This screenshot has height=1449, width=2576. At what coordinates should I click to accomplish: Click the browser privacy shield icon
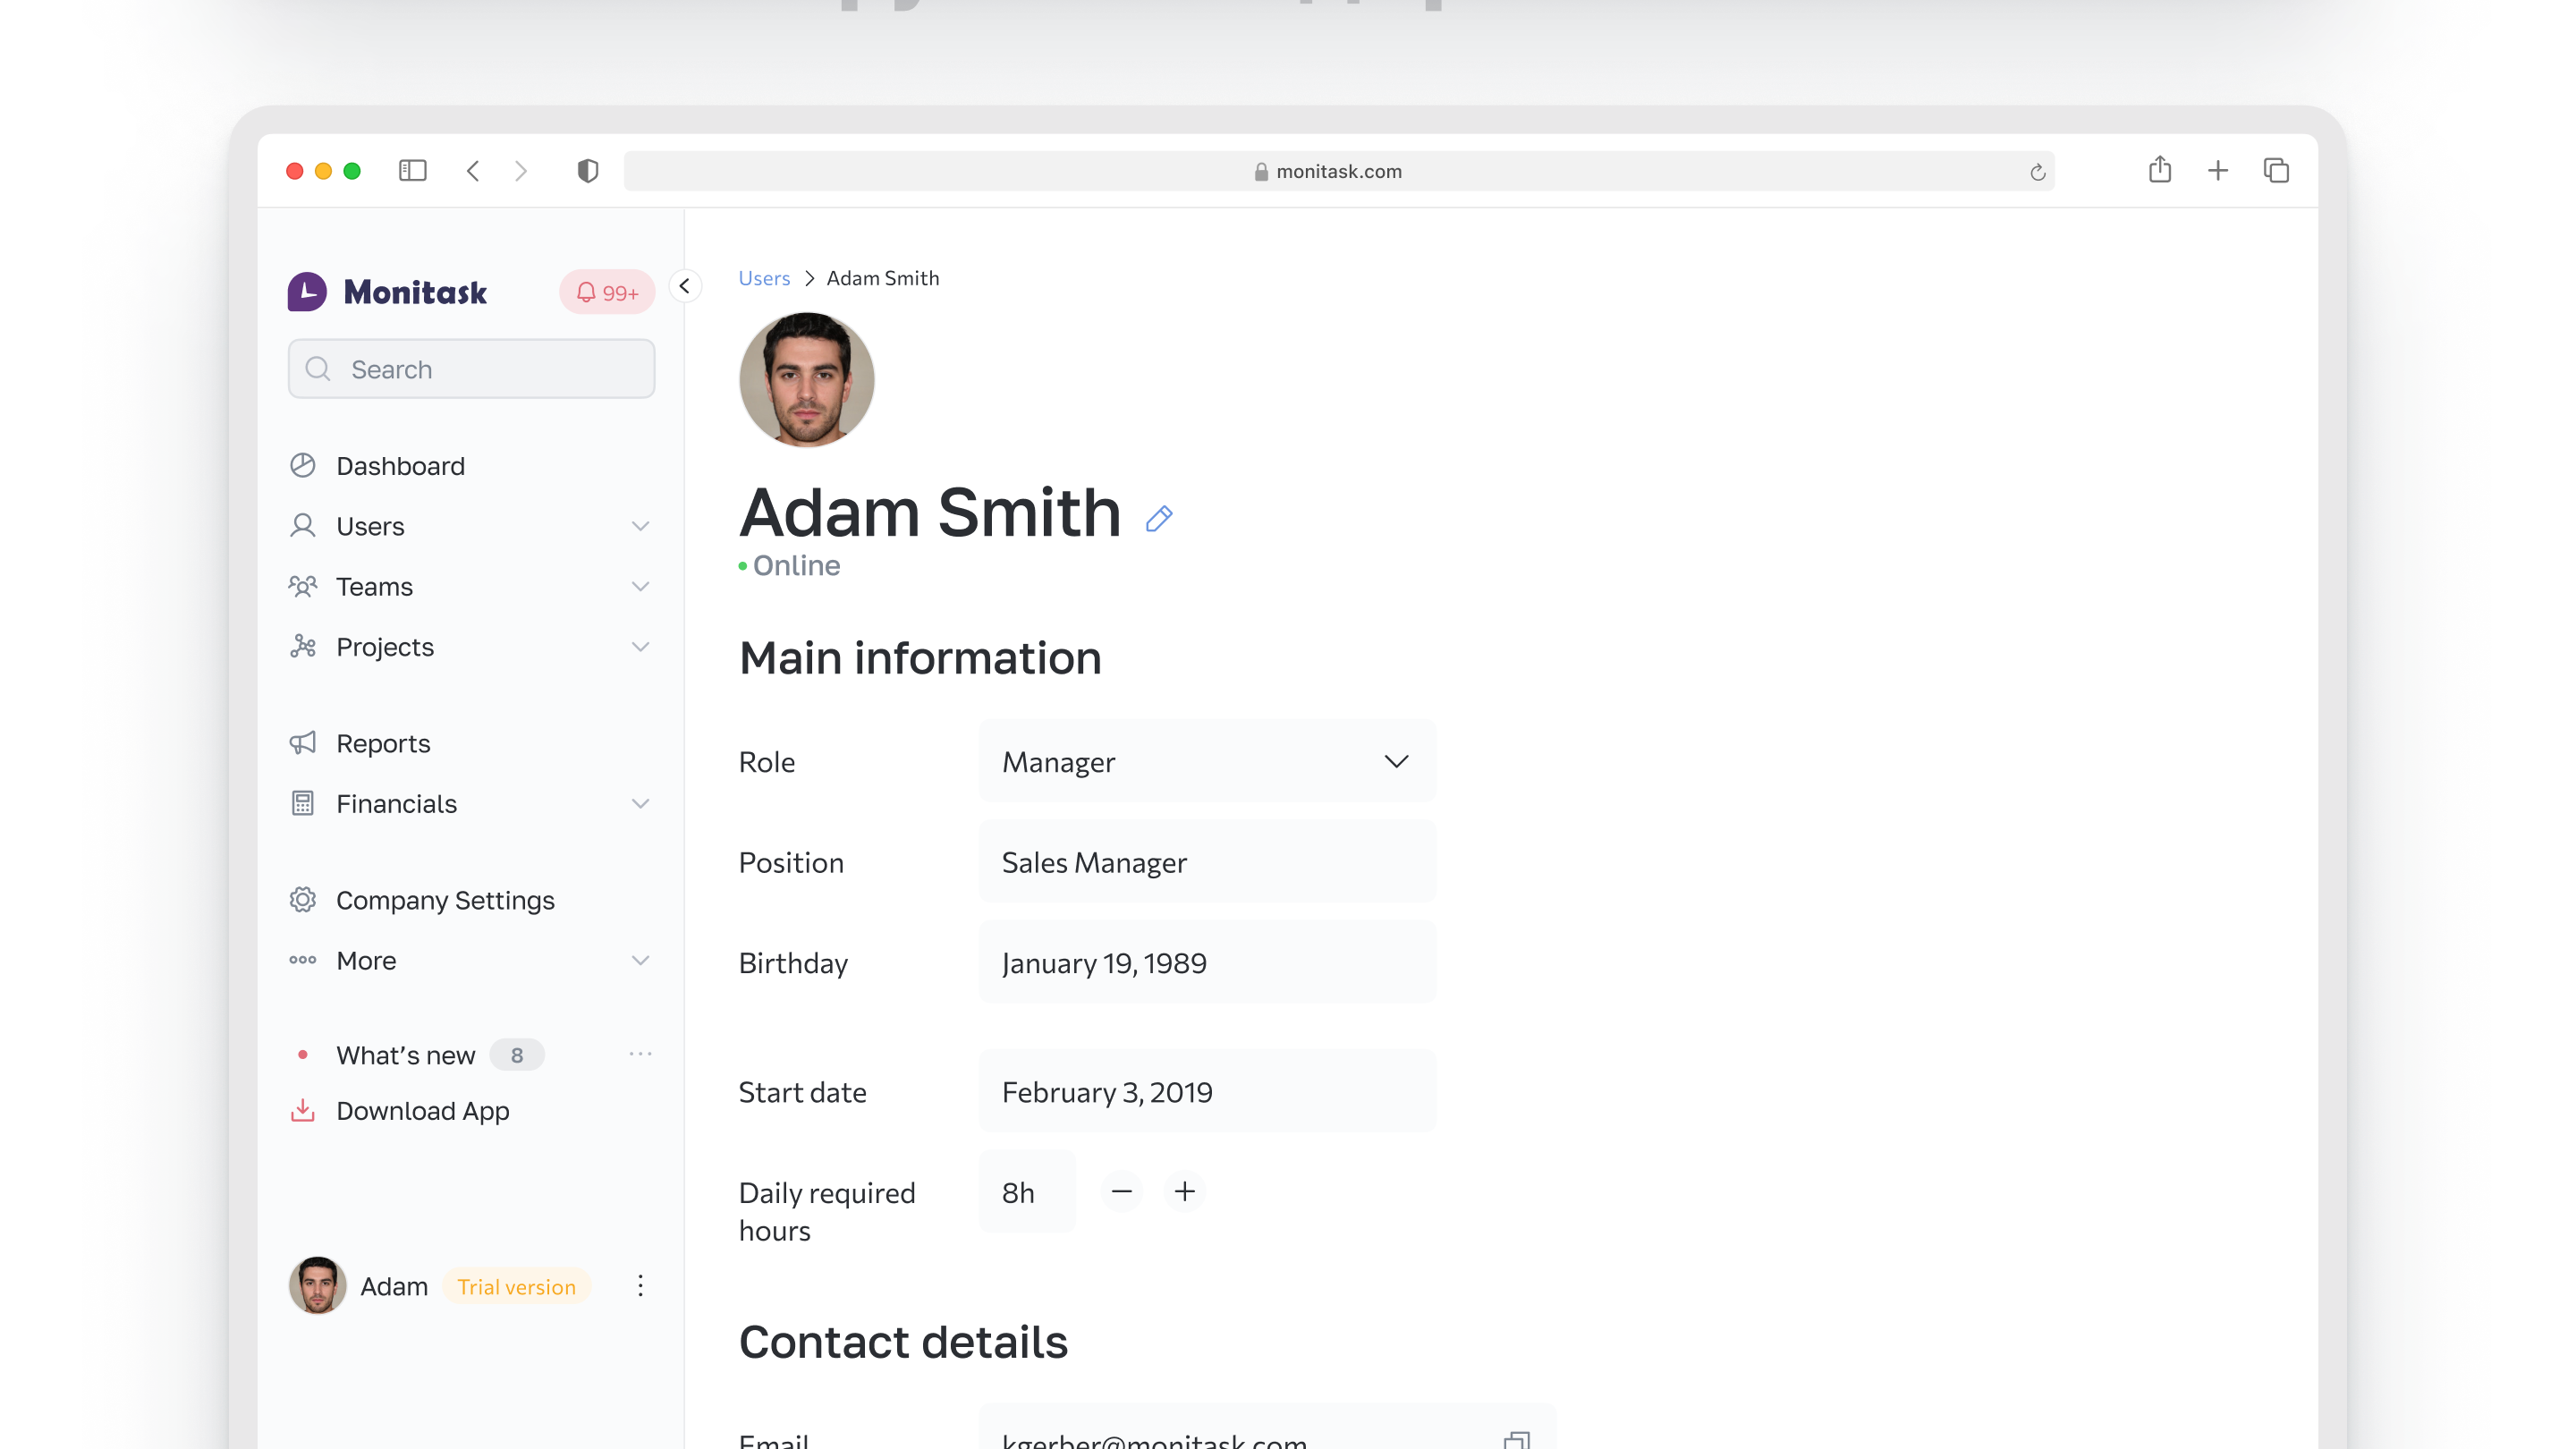[x=587, y=171]
